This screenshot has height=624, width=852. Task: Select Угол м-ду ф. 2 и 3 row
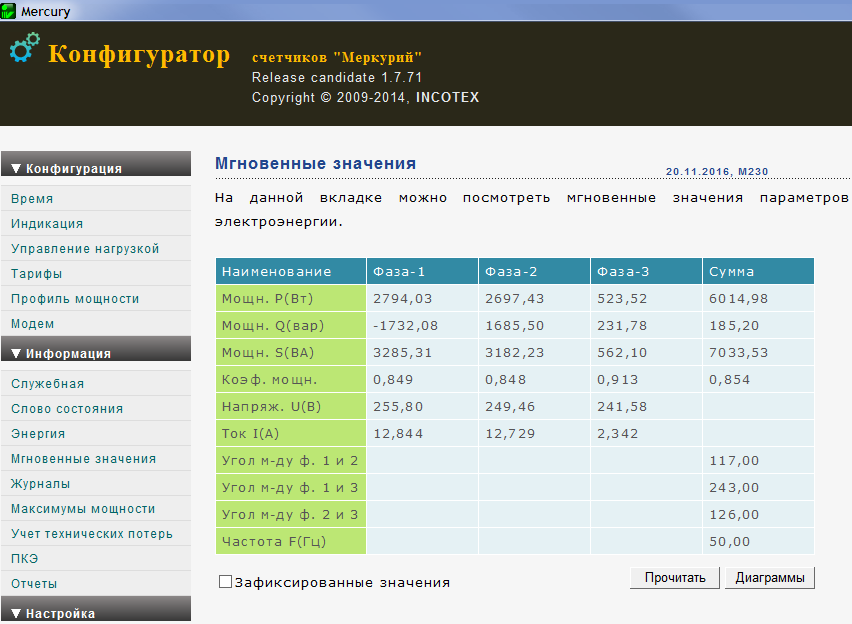tap(291, 514)
